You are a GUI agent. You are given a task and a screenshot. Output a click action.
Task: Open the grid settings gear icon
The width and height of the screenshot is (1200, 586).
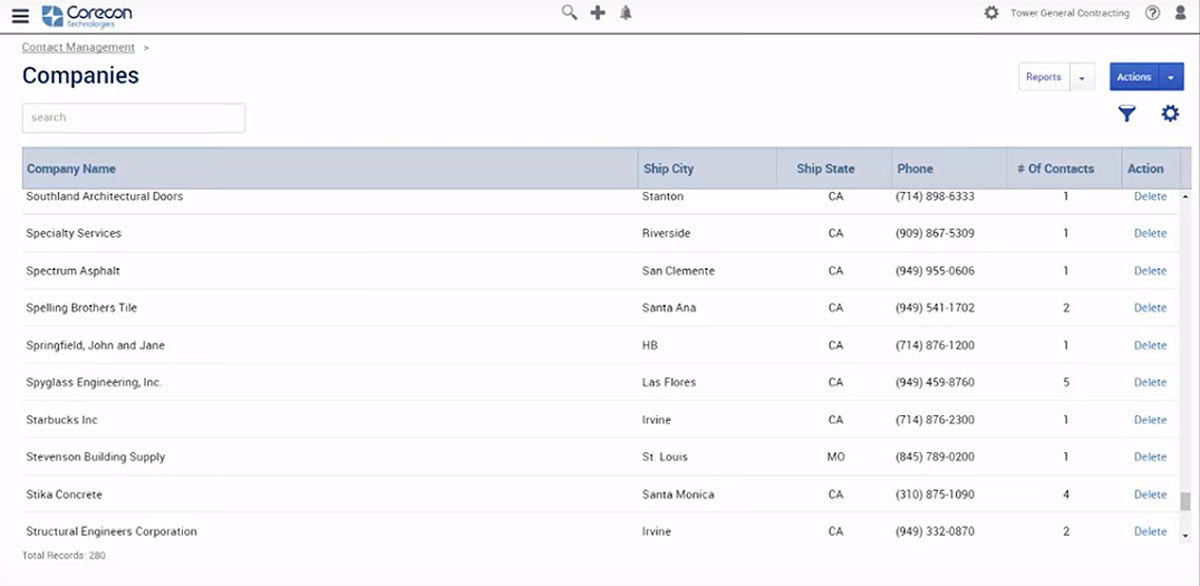(x=1170, y=114)
